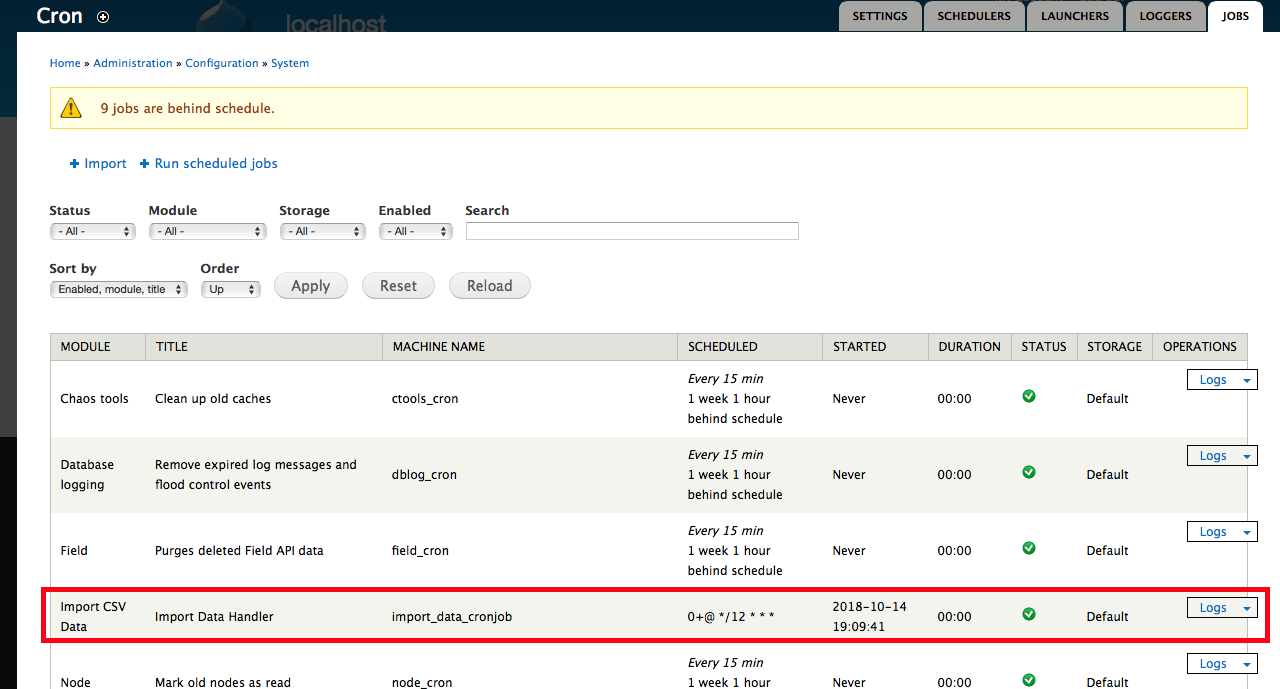Switch to the SCHEDULERS tab
This screenshot has width=1280, height=689.
(973, 15)
